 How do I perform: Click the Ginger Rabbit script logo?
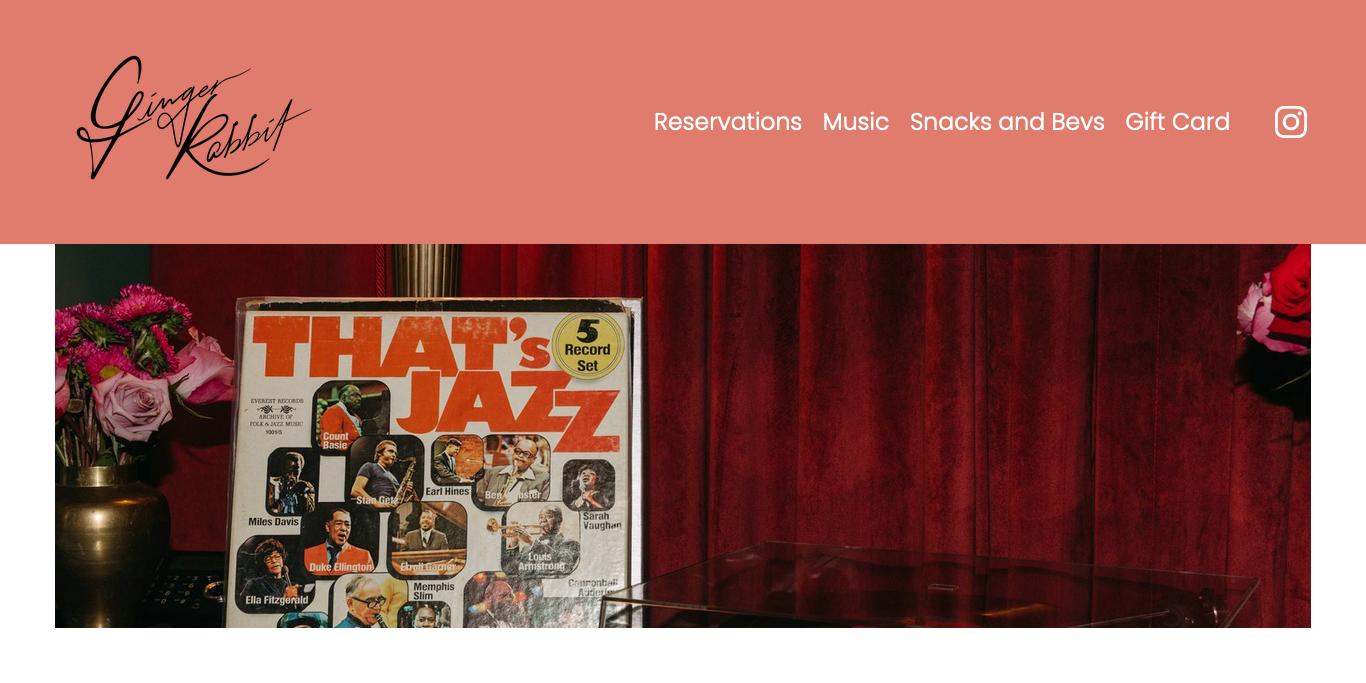point(194,119)
